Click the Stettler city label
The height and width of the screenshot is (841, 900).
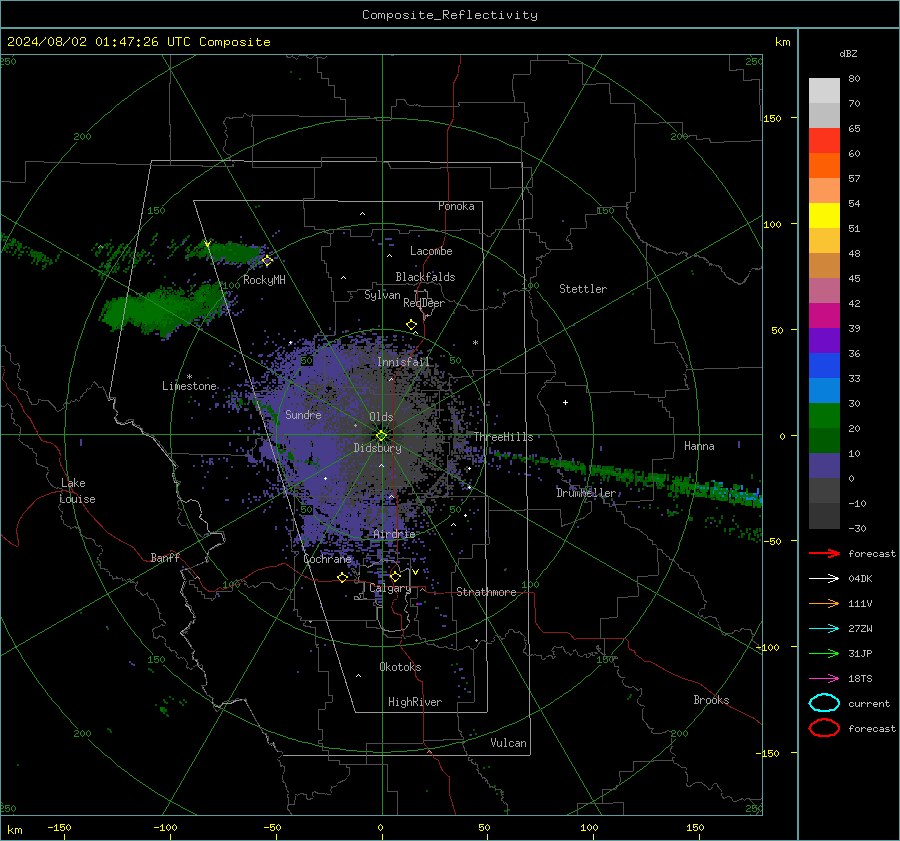click(x=583, y=289)
